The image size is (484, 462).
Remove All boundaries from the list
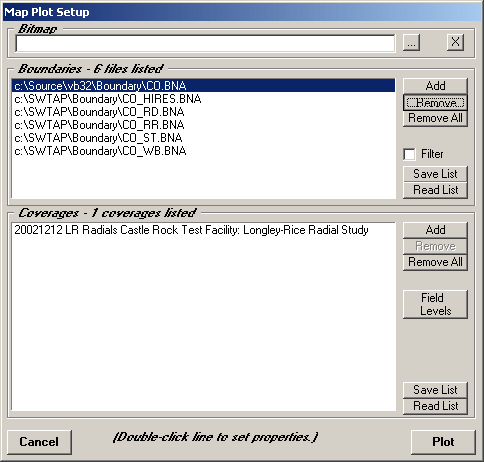[x=435, y=118]
